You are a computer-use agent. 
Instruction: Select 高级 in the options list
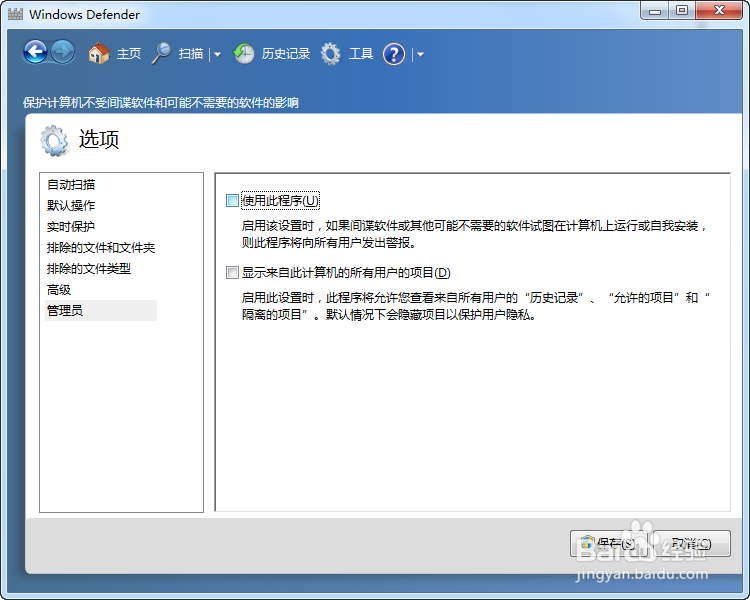coord(59,290)
